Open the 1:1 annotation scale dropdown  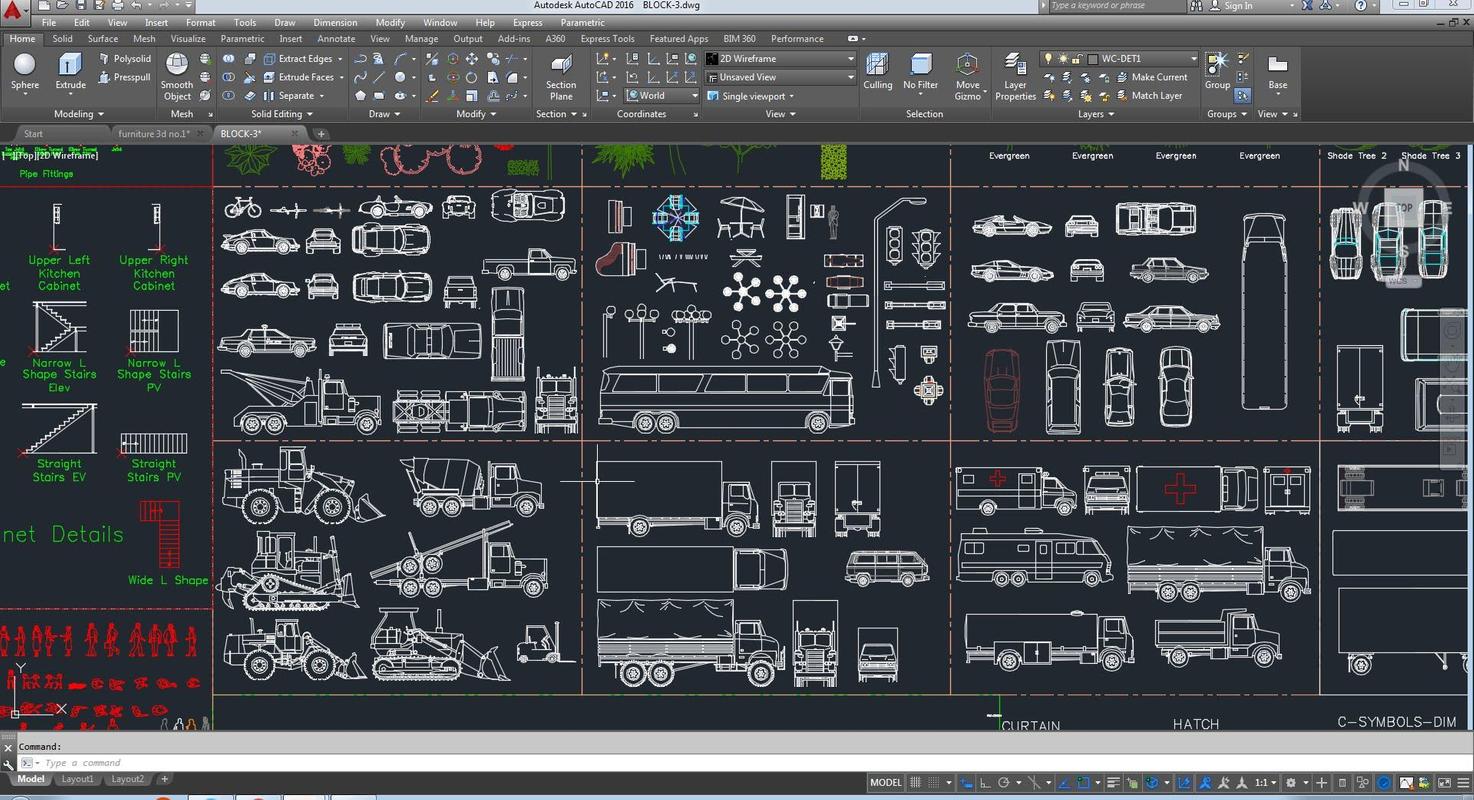coord(1265,783)
